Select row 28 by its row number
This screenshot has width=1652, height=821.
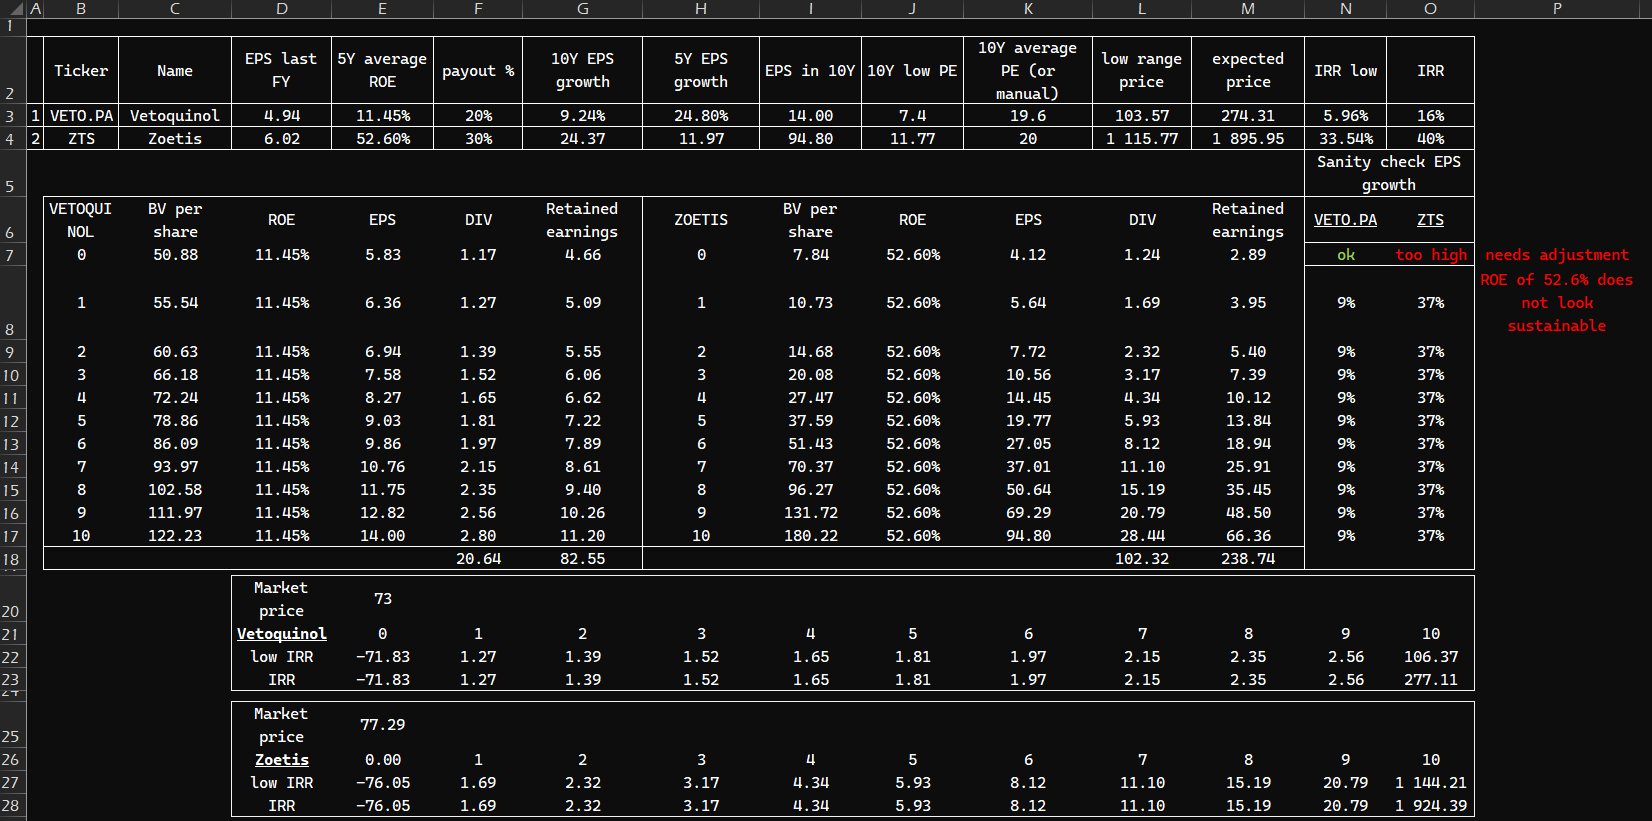[10, 806]
